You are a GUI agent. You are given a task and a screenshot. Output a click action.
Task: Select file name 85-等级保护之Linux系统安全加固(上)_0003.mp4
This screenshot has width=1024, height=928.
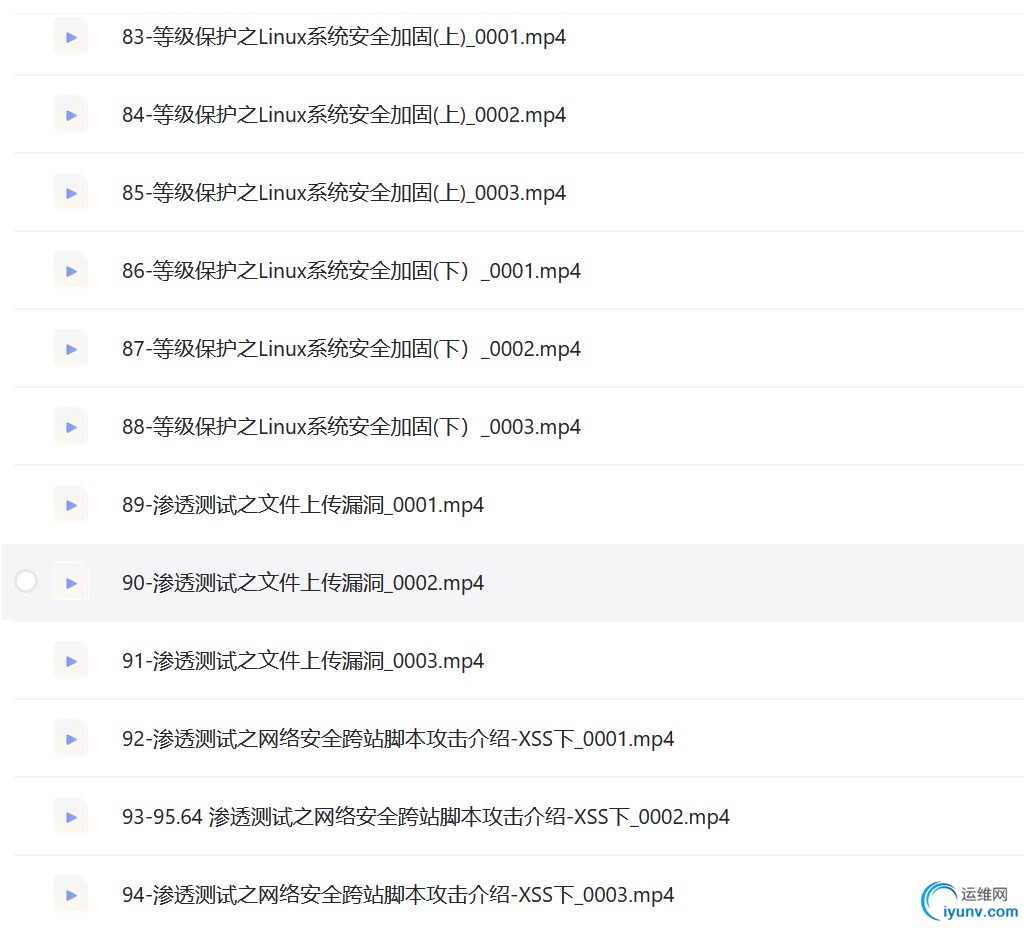pos(344,193)
